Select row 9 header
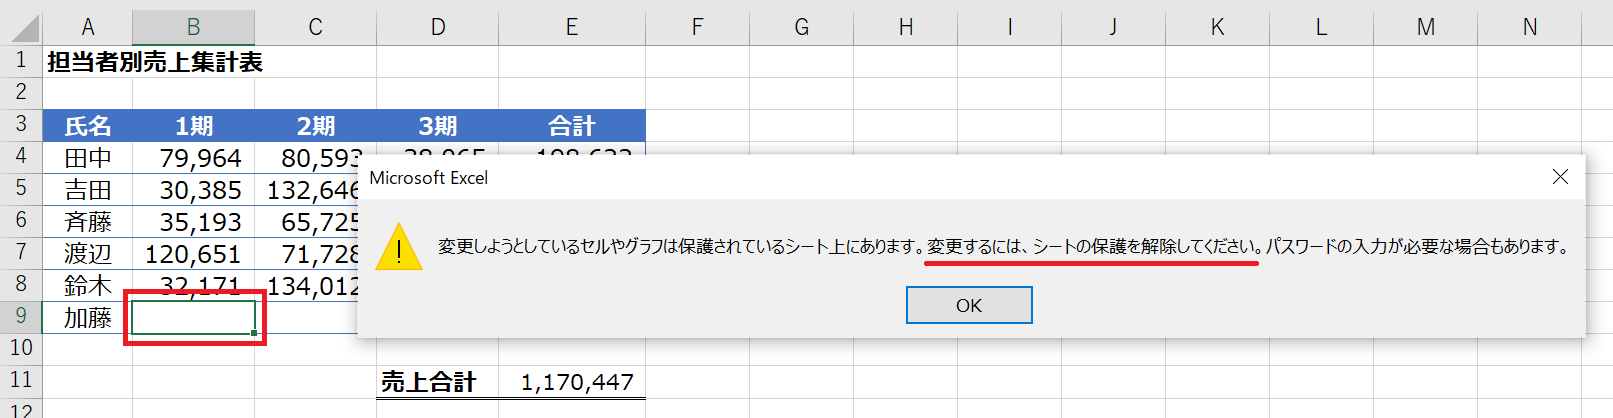This screenshot has height=418, width=1613. coord(21,317)
